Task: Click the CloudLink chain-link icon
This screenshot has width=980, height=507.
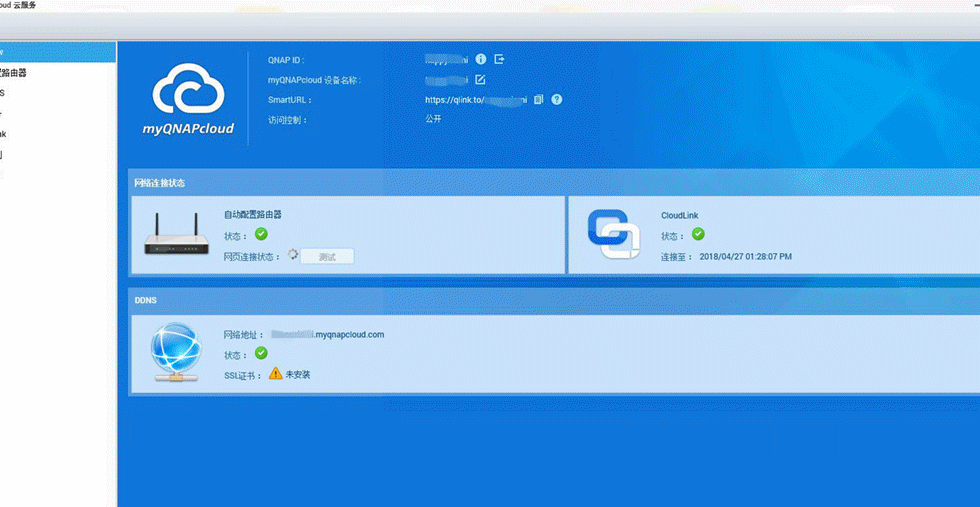Action: coord(614,234)
